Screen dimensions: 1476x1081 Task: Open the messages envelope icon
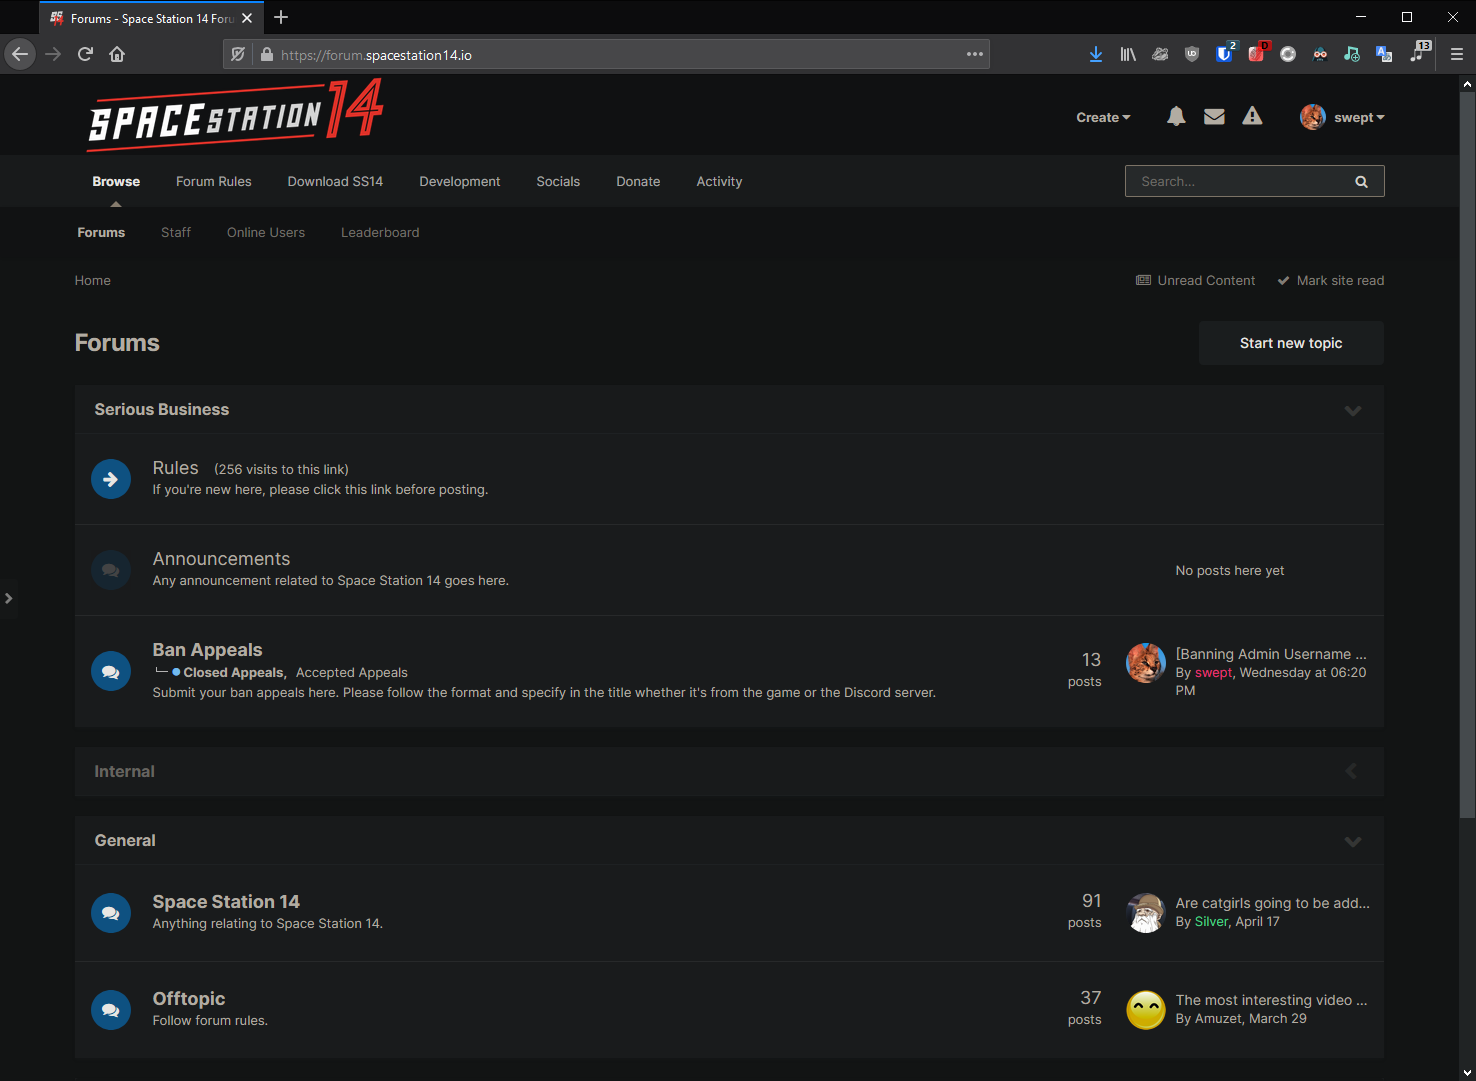(1214, 117)
